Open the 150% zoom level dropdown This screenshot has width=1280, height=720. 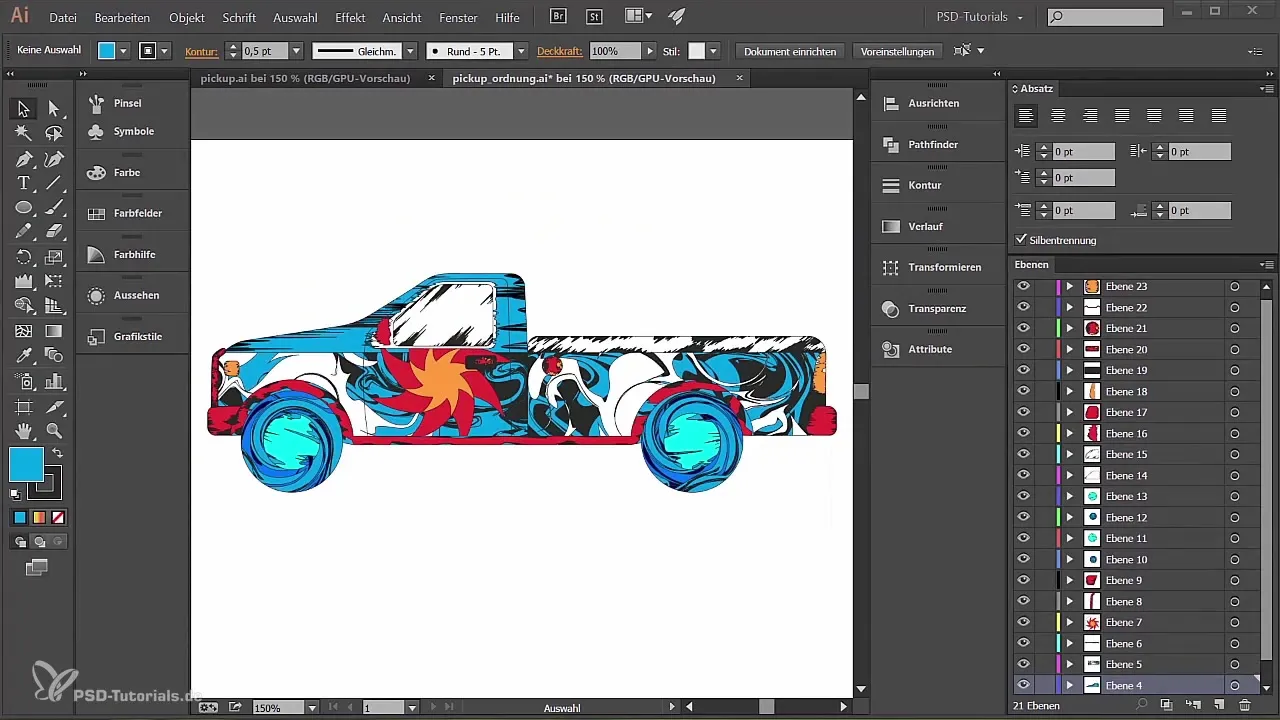point(313,708)
